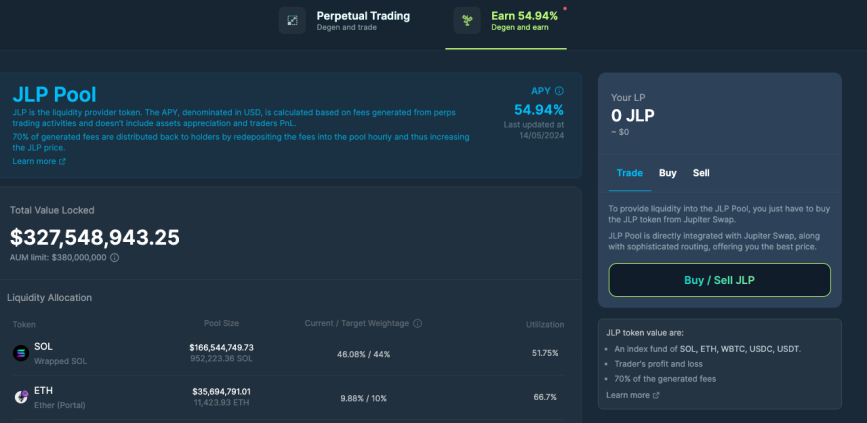Click the Token column header

point(24,325)
